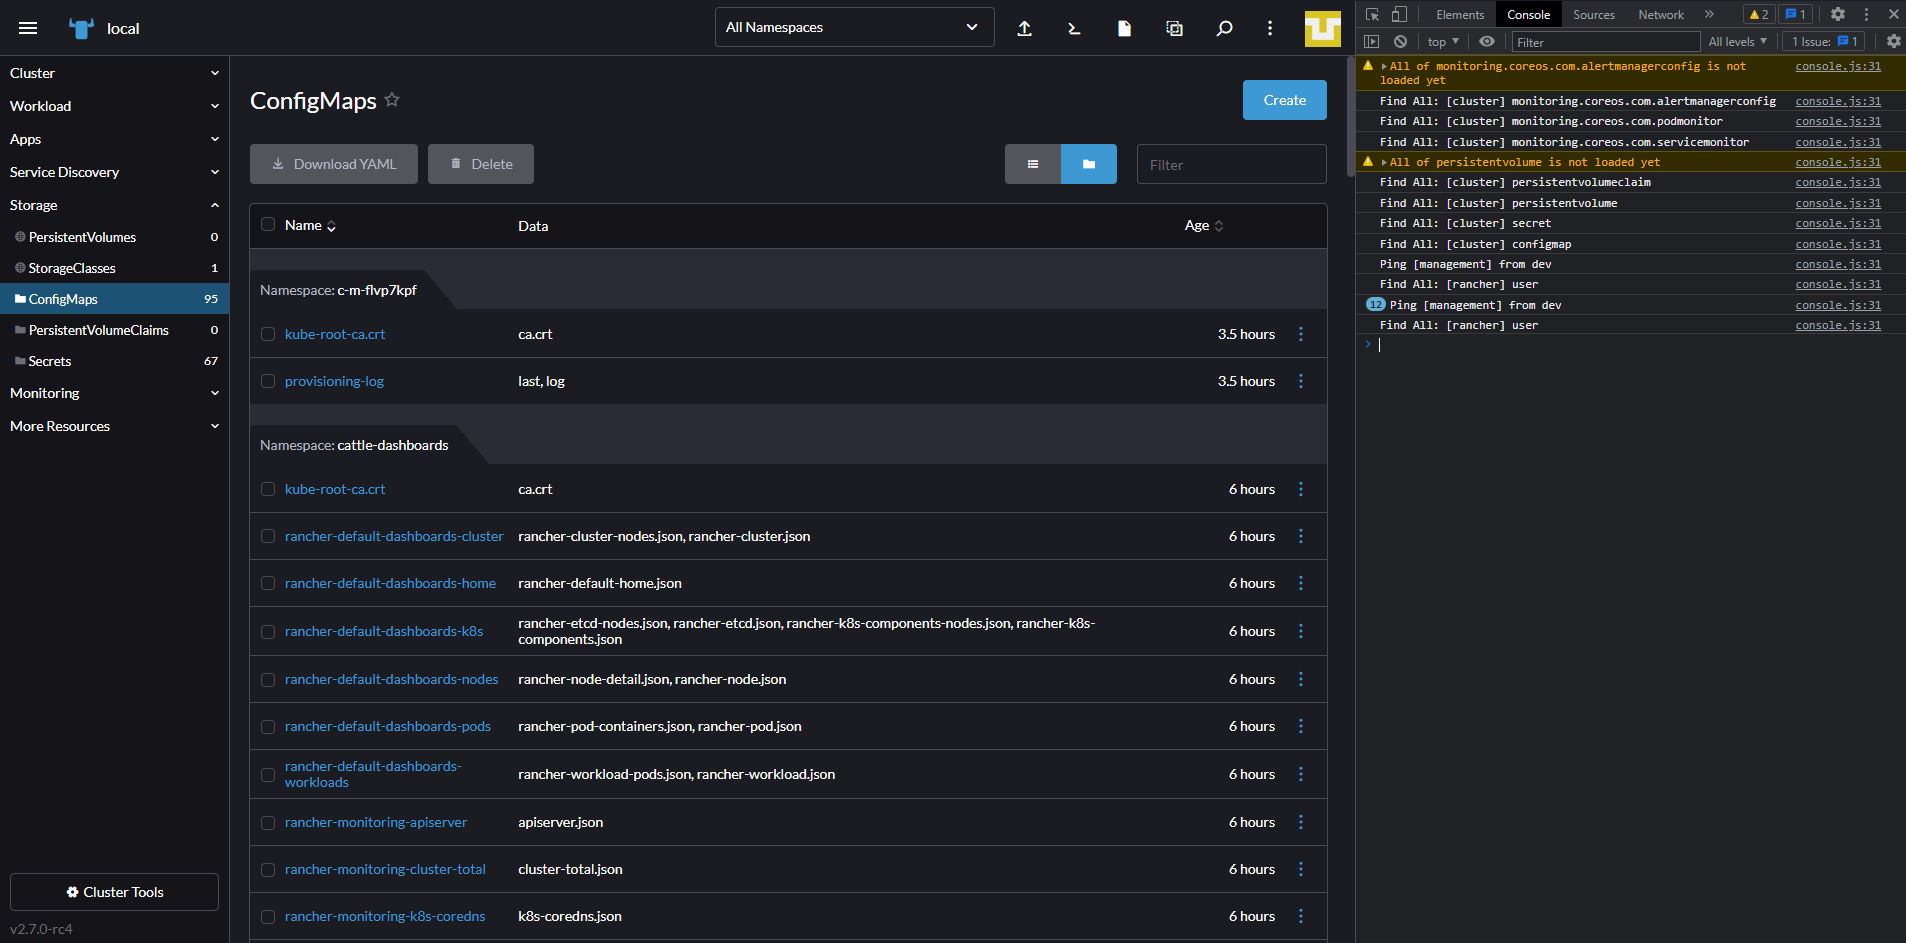
Task: Switch to the Network devtools tab
Action: (x=1660, y=14)
